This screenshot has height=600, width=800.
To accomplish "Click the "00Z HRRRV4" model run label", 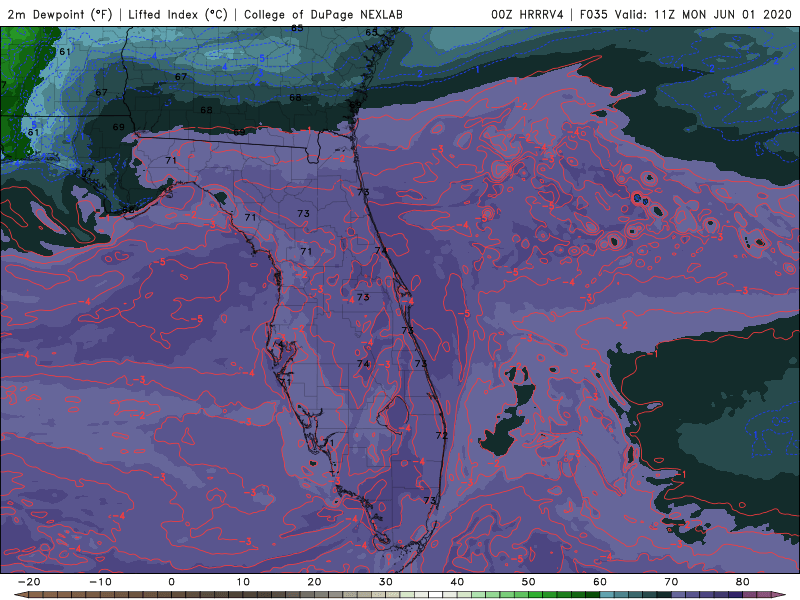I will click(x=527, y=15).
